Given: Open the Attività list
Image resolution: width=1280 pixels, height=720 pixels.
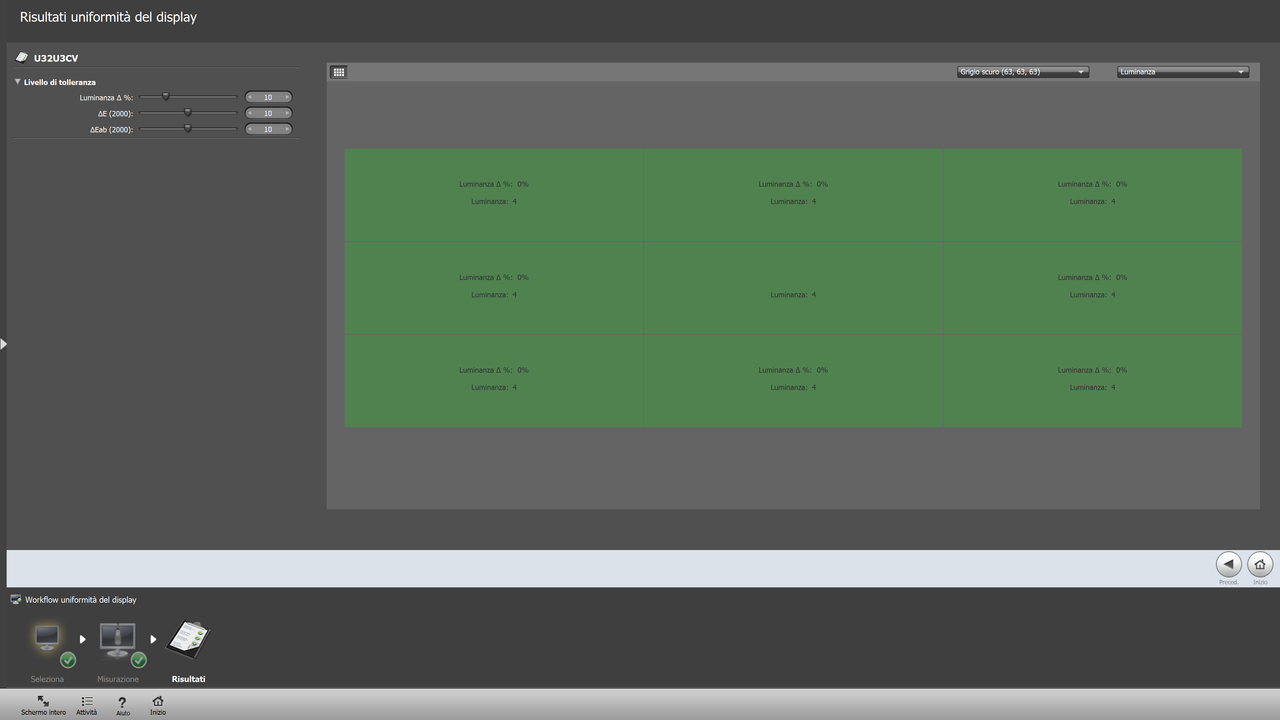Looking at the screenshot, I should [87, 706].
